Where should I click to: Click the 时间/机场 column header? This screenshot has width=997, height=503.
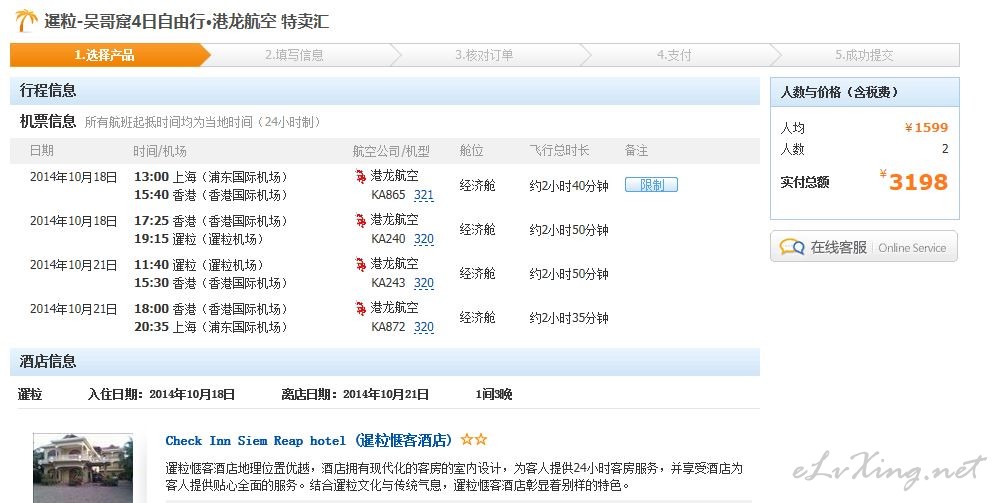point(160,151)
